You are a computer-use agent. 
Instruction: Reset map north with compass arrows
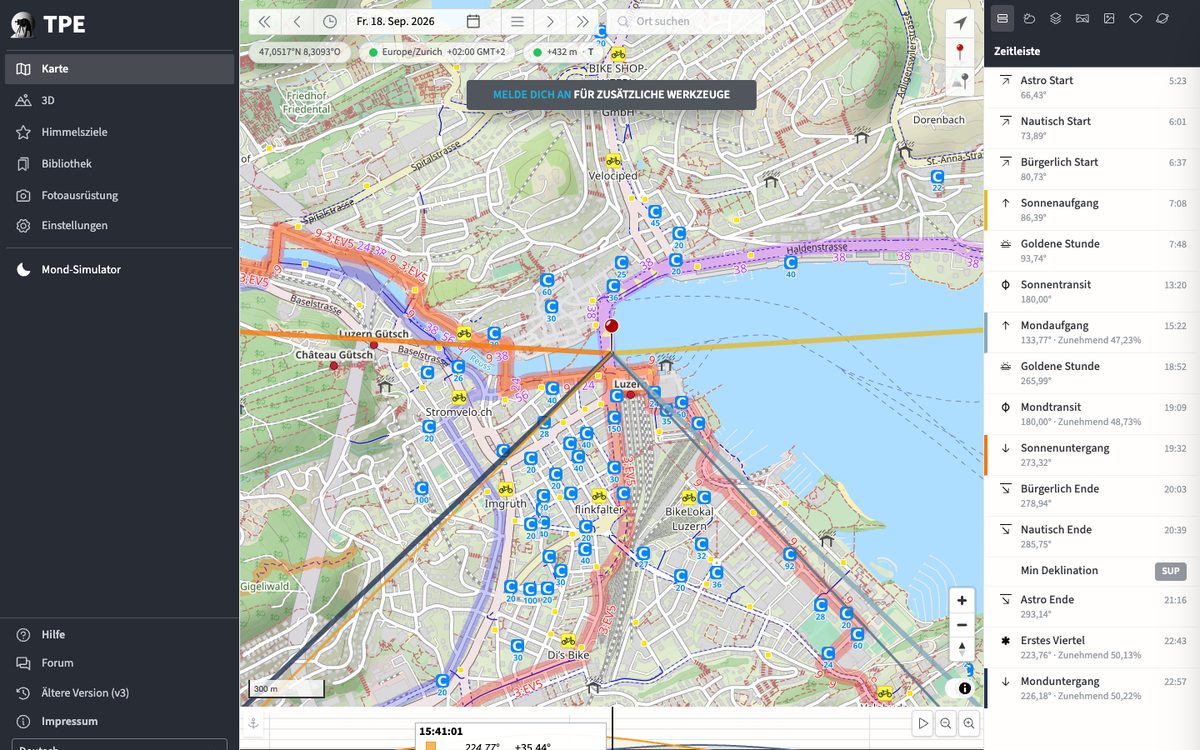pyautogui.click(x=961, y=649)
